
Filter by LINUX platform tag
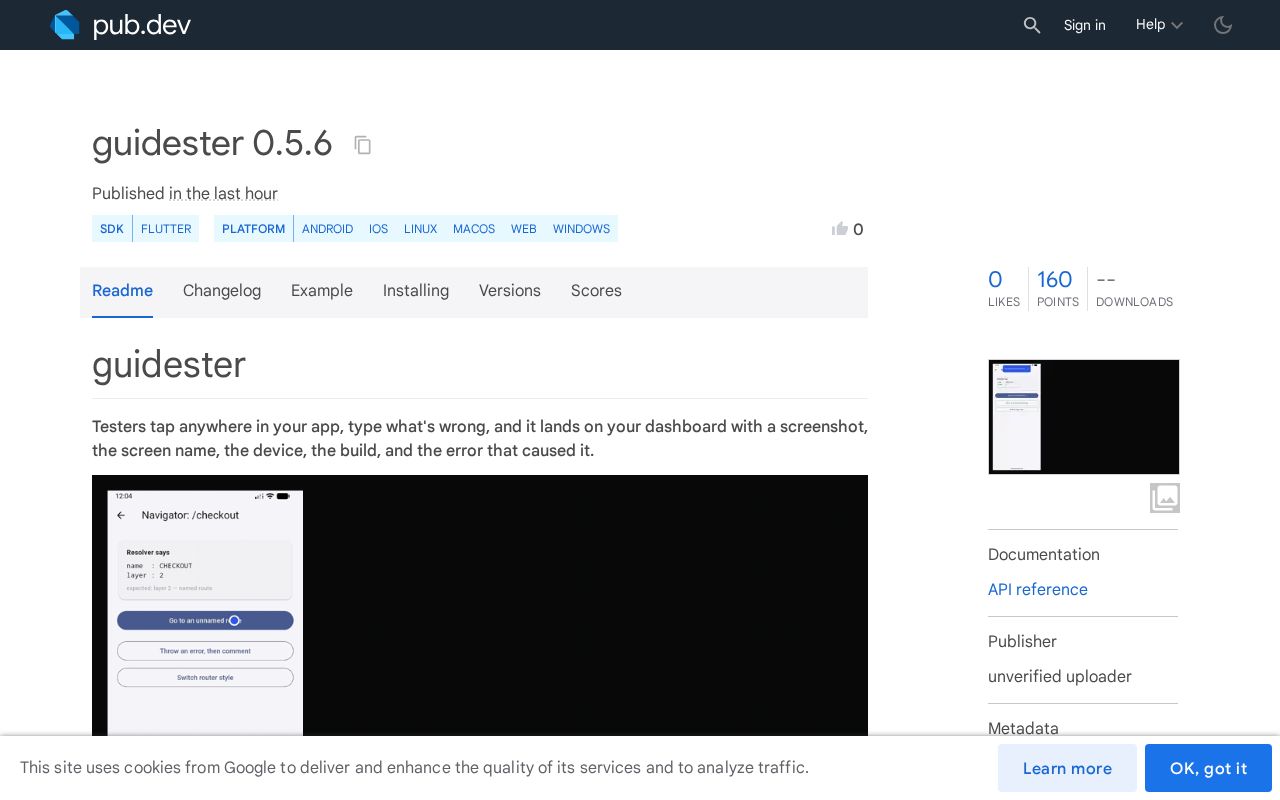[x=420, y=229]
